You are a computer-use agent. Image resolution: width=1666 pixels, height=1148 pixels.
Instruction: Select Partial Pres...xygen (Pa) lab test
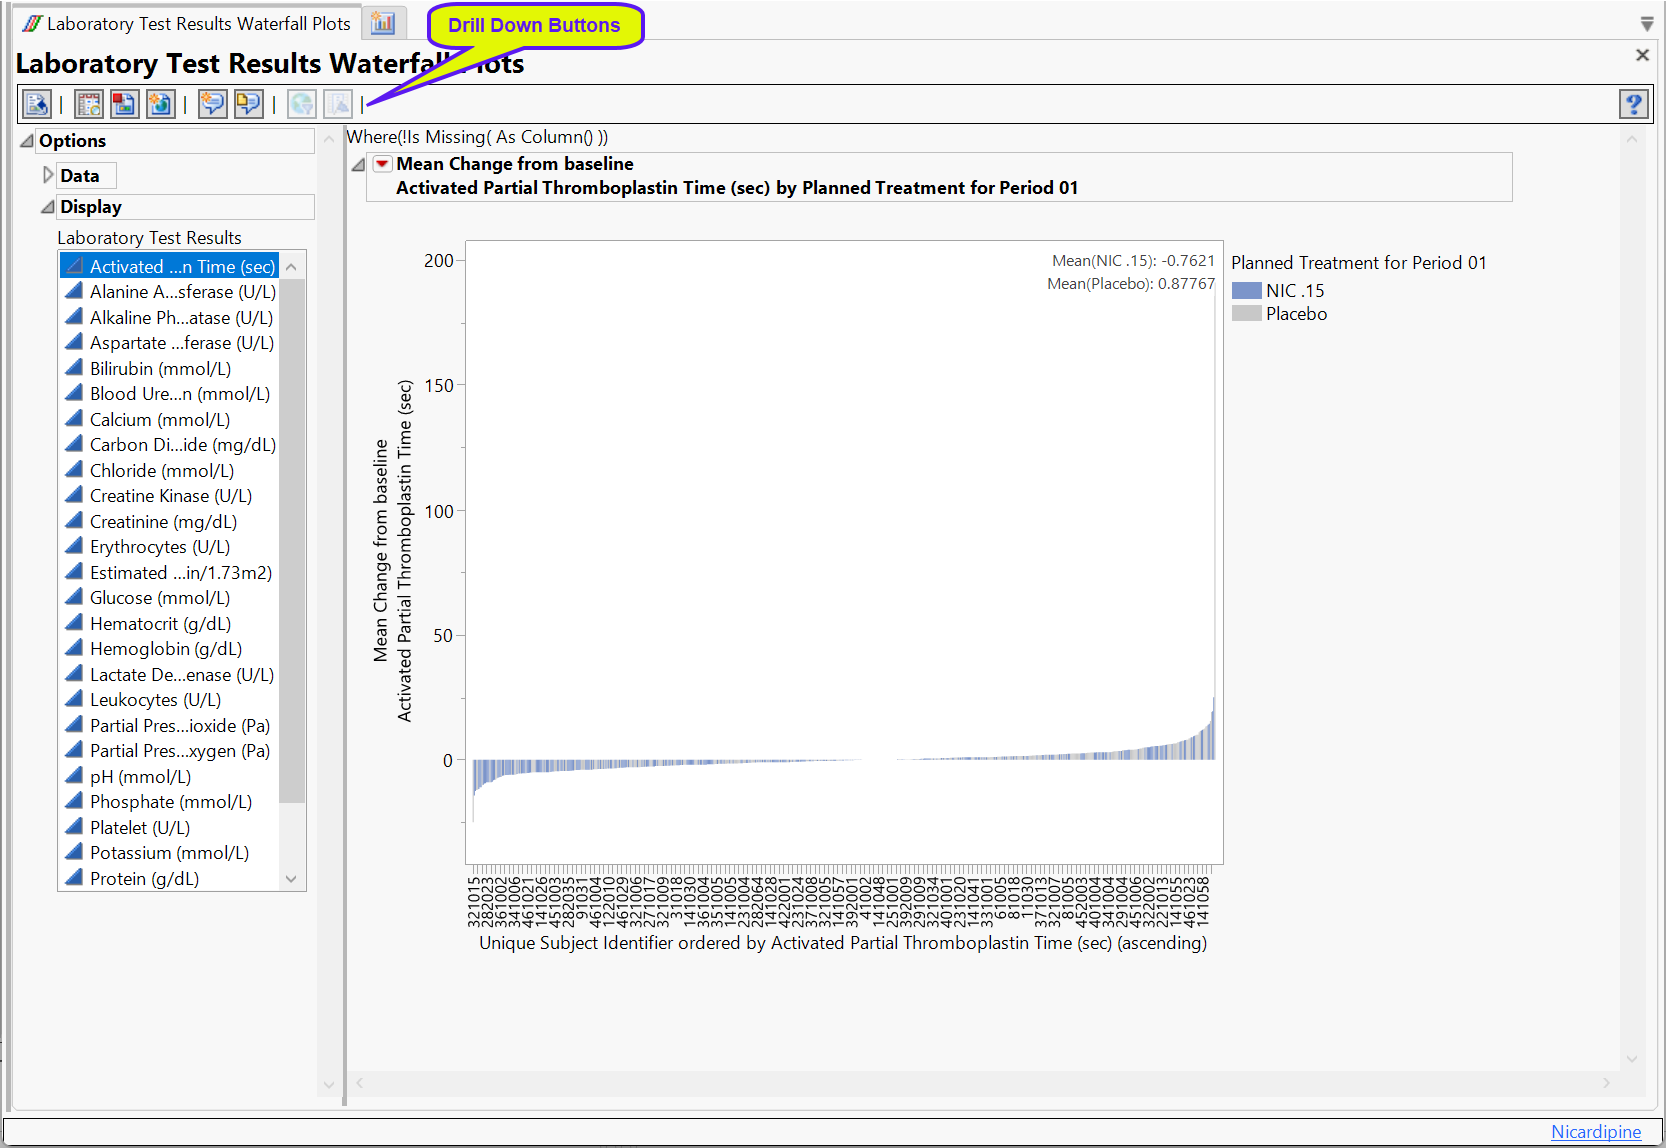pos(169,751)
